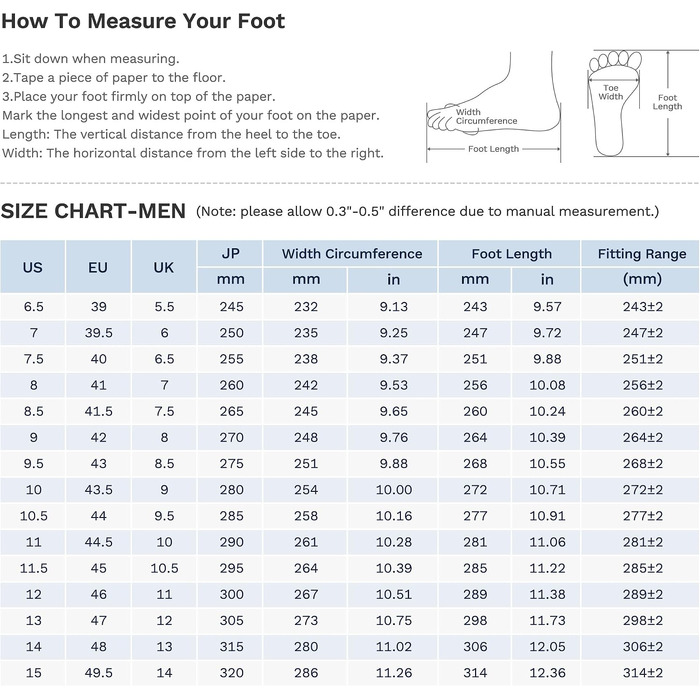Click the 12.36 foot length inches value
This screenshot has width=700, height=700.
547,672
